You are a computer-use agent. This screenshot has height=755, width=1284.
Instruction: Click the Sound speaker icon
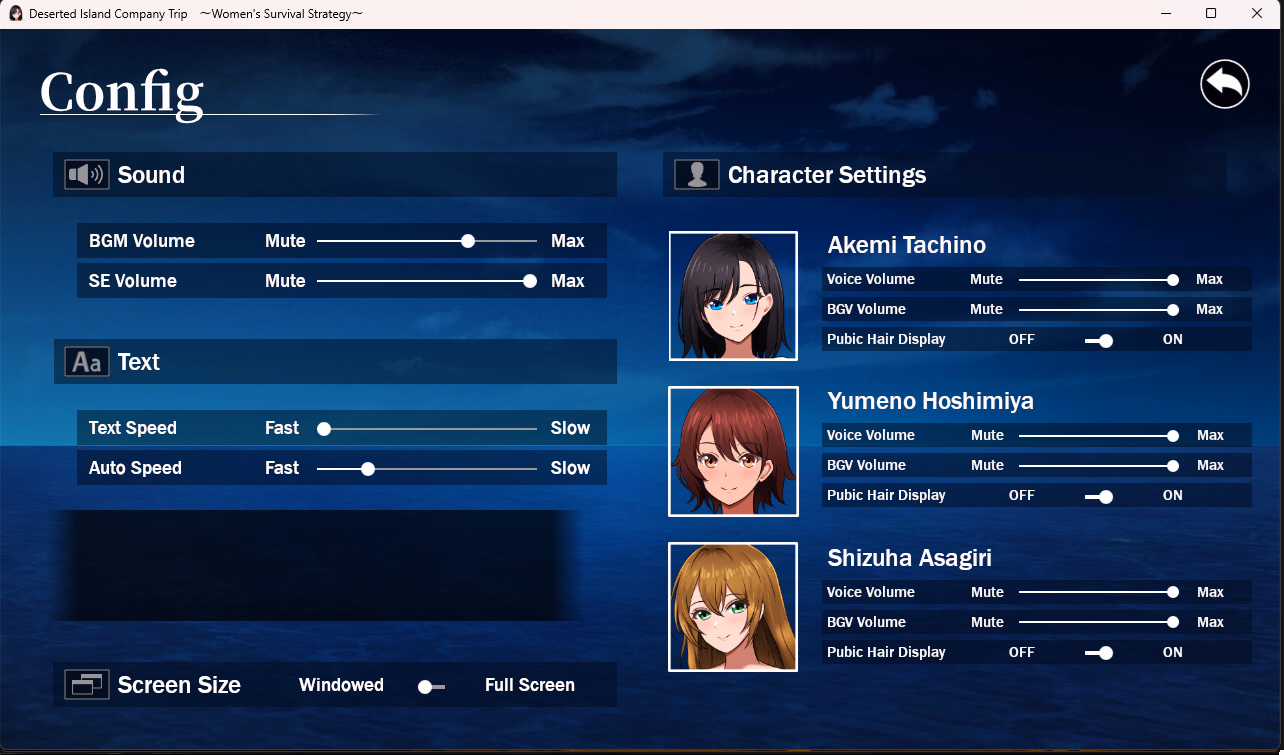click(x=86, y=175)
